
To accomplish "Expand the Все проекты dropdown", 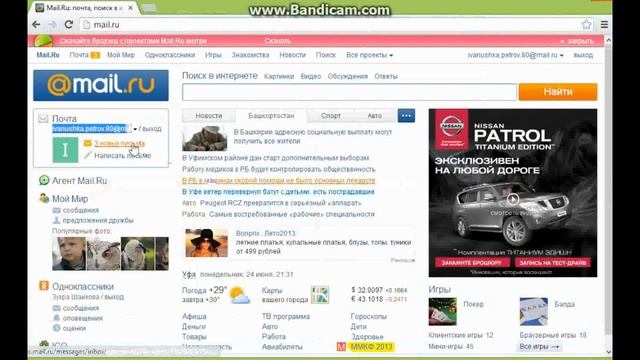I will pyautogui.click(x=369, y=55).
